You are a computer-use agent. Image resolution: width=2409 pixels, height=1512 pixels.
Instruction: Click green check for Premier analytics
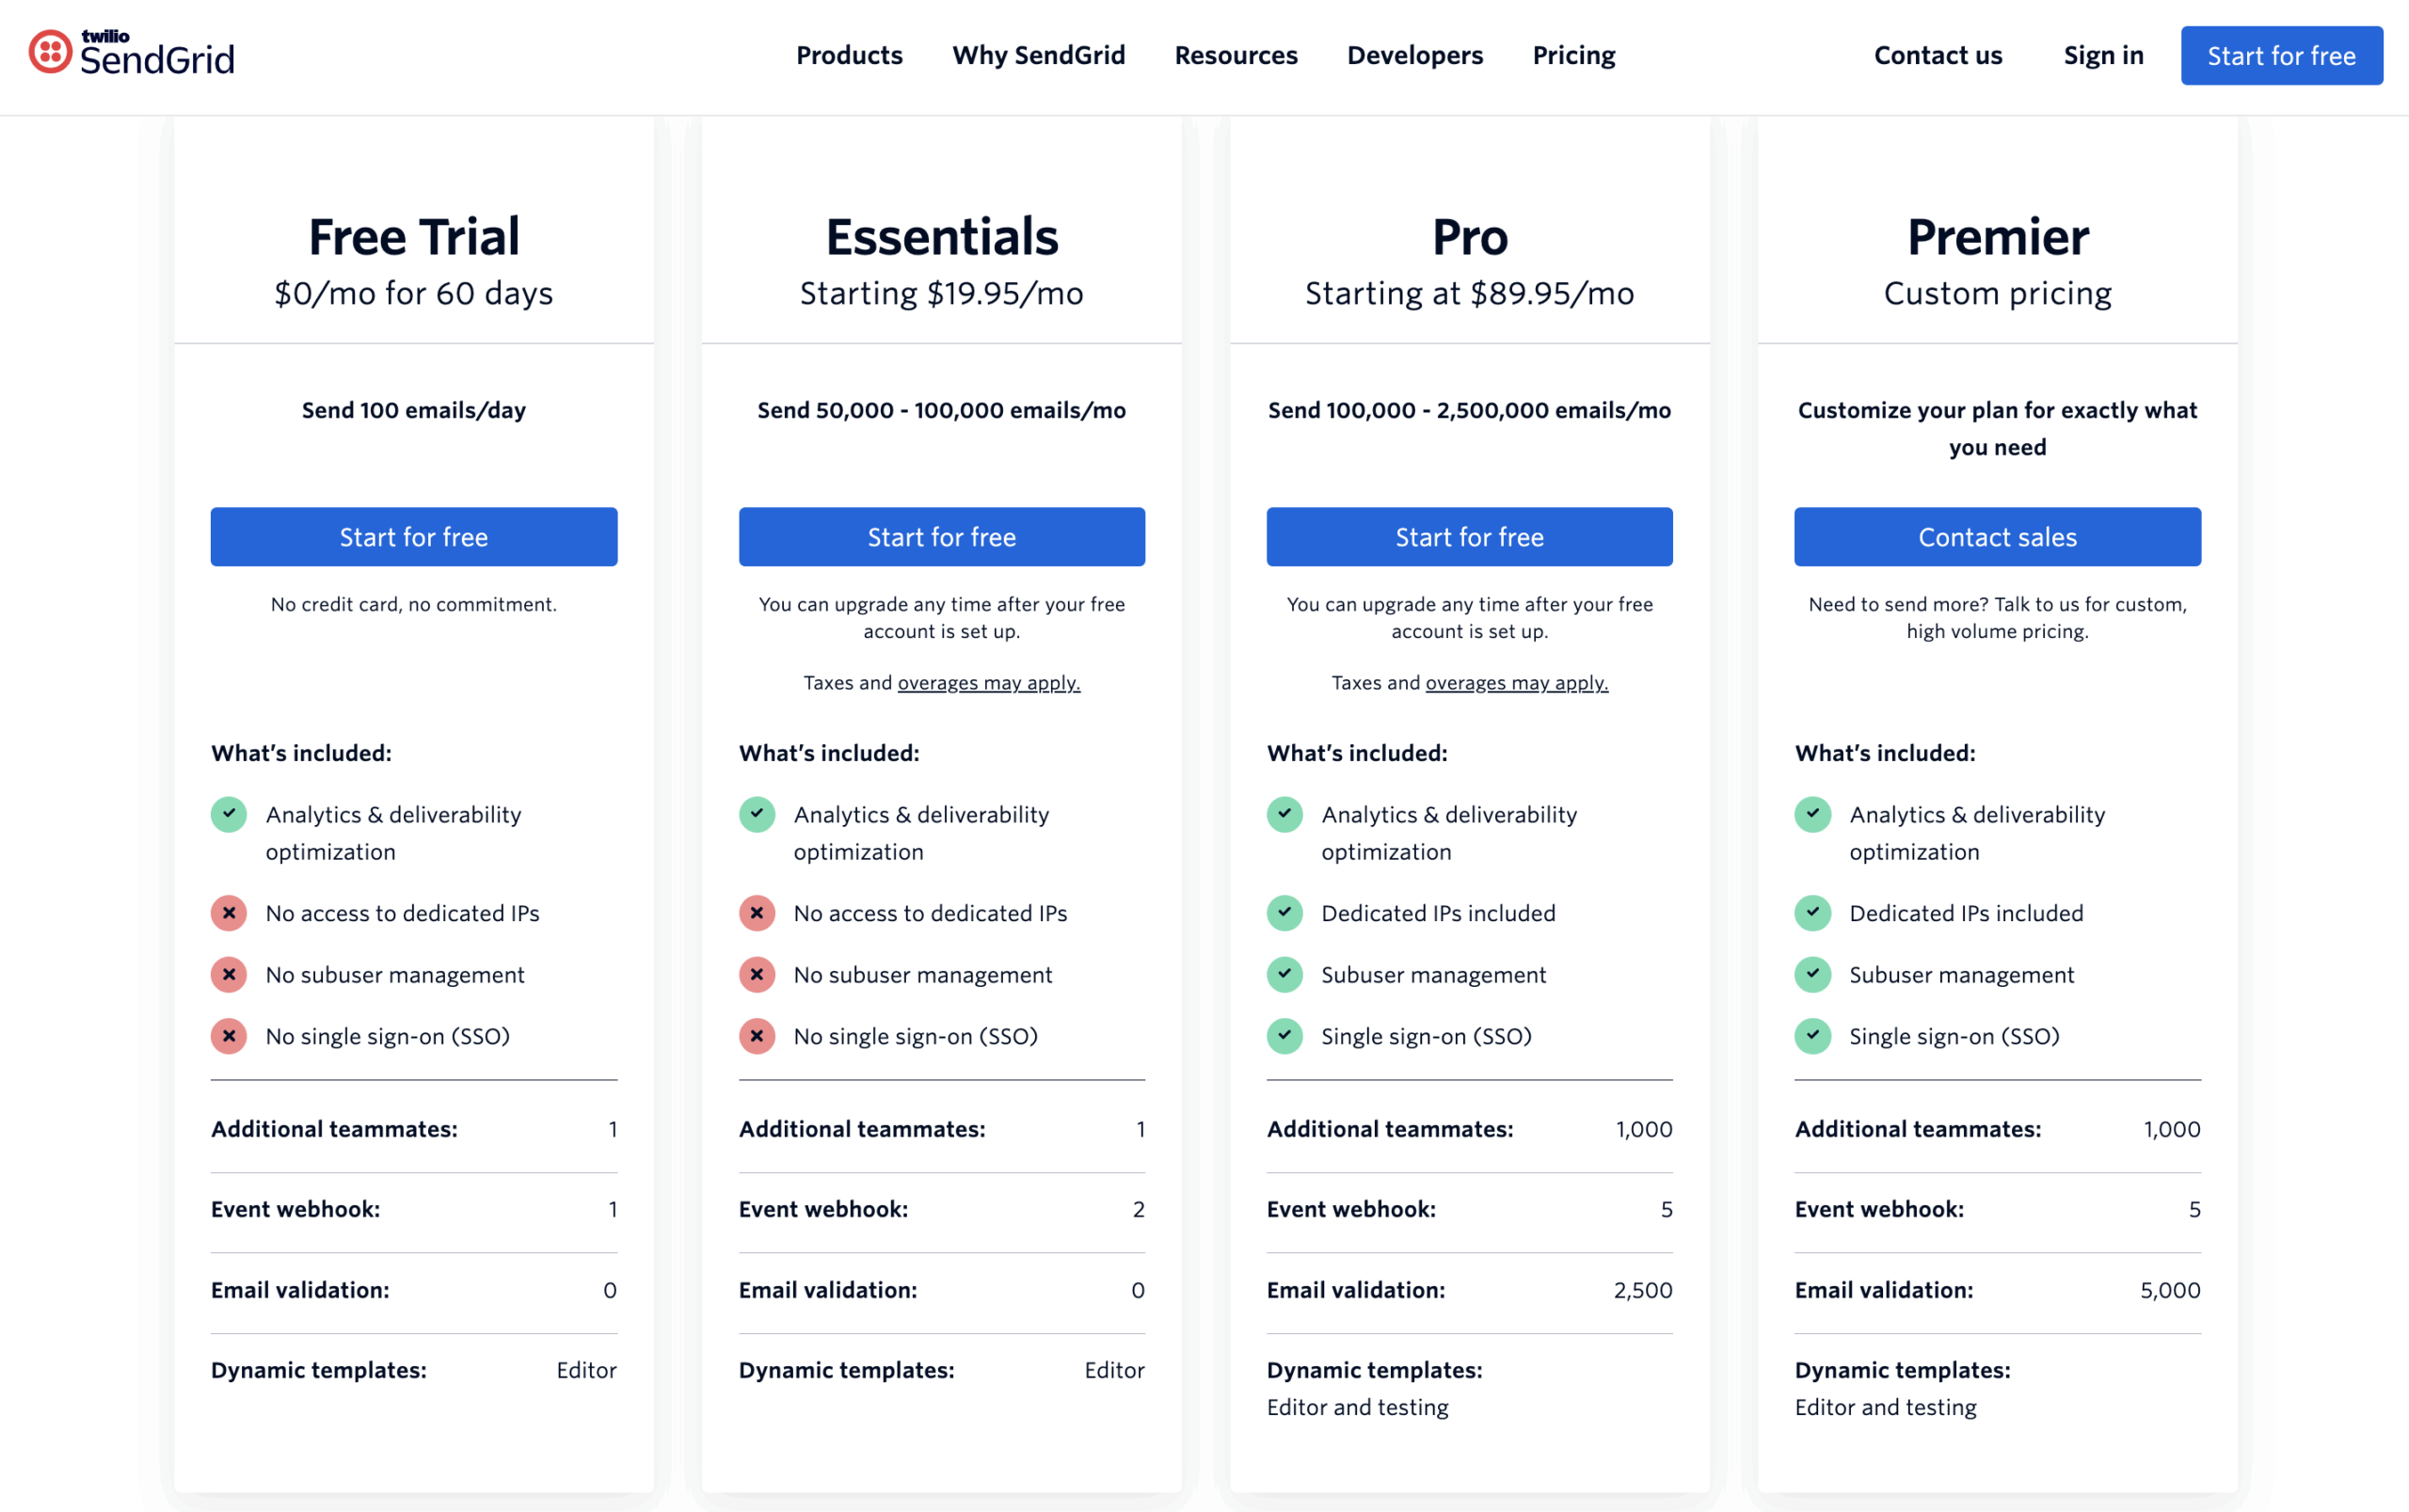click(1813, 814)
